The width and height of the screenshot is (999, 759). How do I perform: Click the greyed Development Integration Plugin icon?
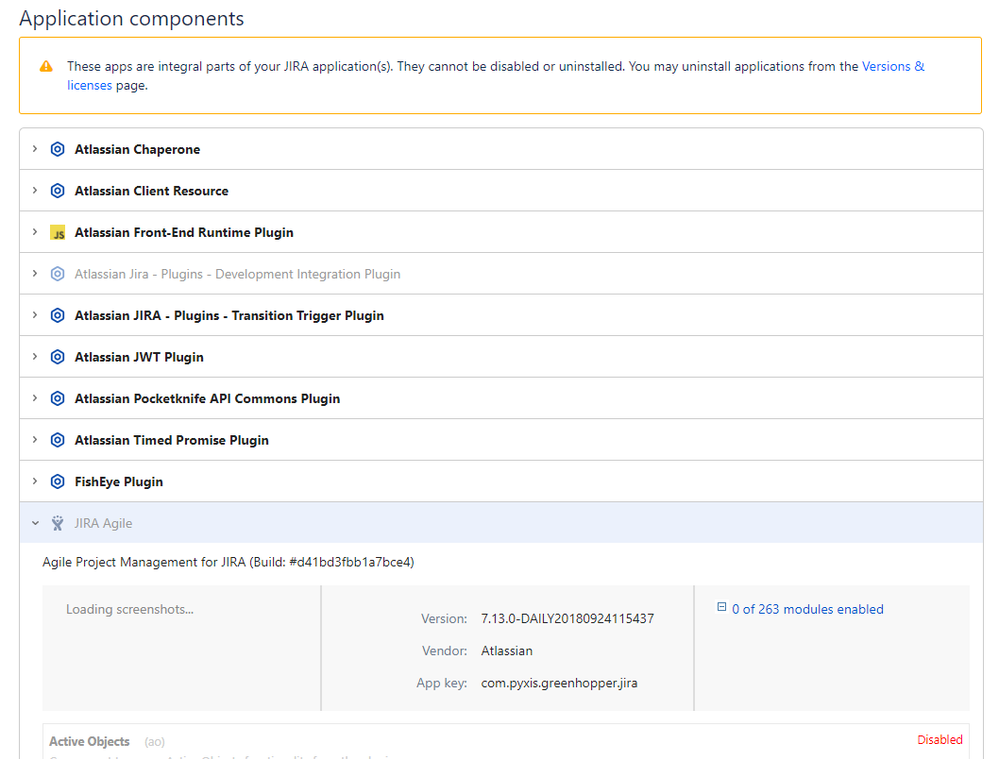(x=57, y=274)
